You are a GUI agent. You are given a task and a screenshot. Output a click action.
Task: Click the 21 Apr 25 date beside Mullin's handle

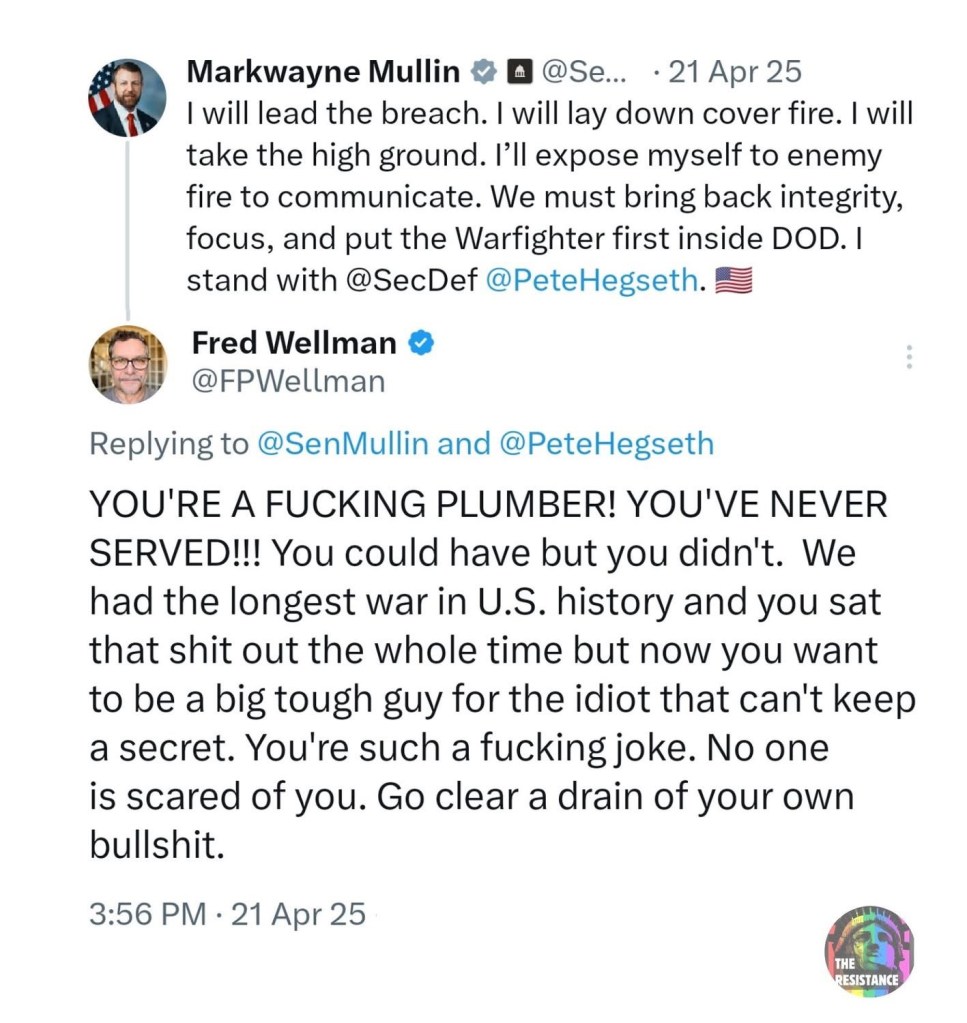click(x=734, y=72)
